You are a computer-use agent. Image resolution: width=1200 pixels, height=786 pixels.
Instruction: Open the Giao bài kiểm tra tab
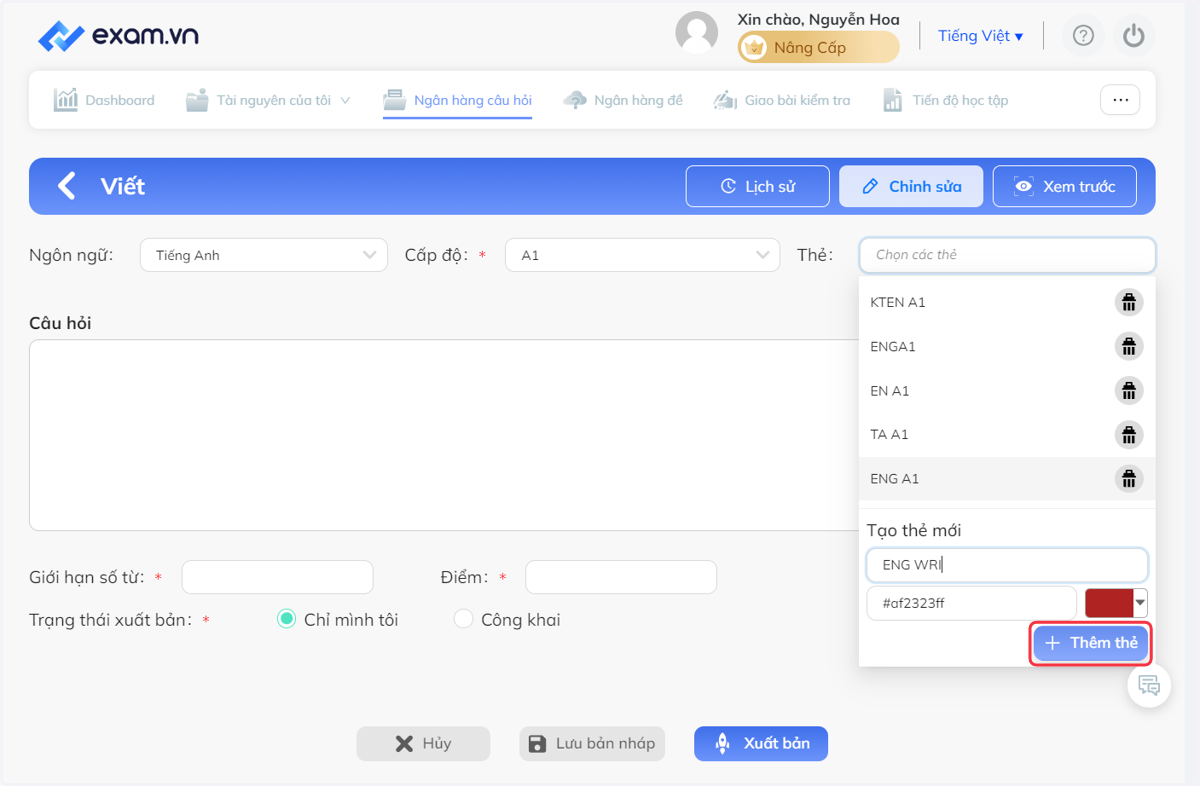[781, 100]
